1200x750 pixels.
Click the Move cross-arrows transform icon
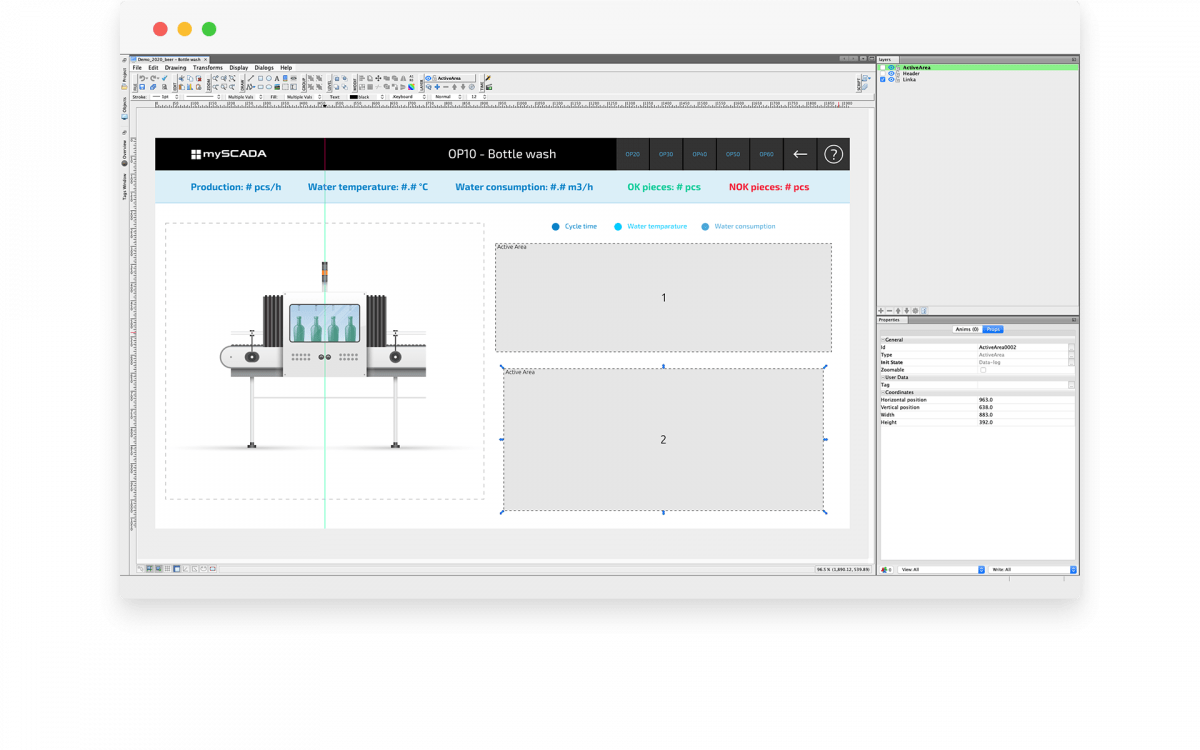click(378, 78)
